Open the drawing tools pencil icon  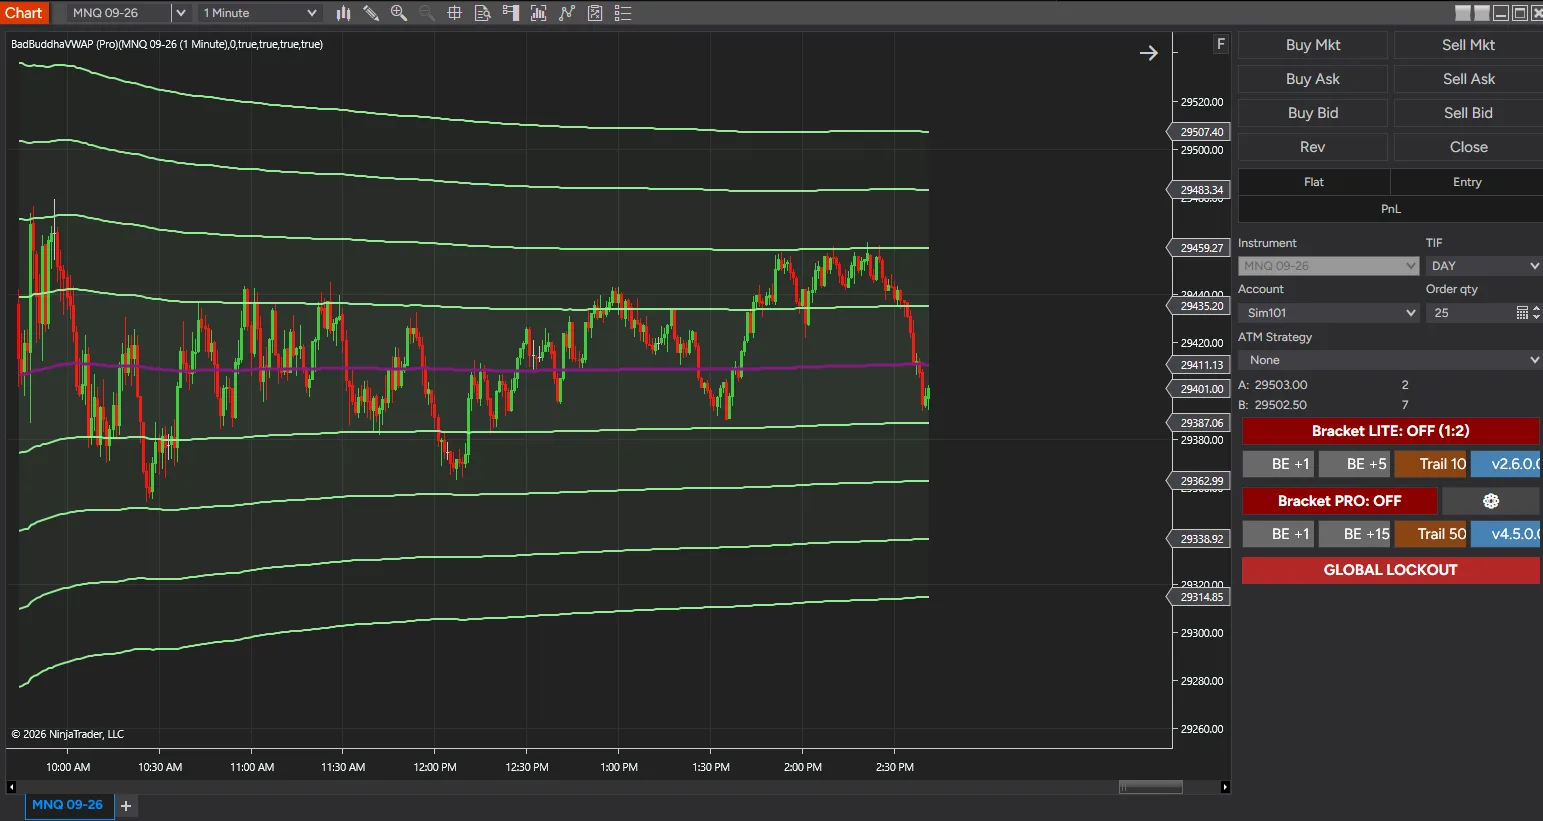371,13
